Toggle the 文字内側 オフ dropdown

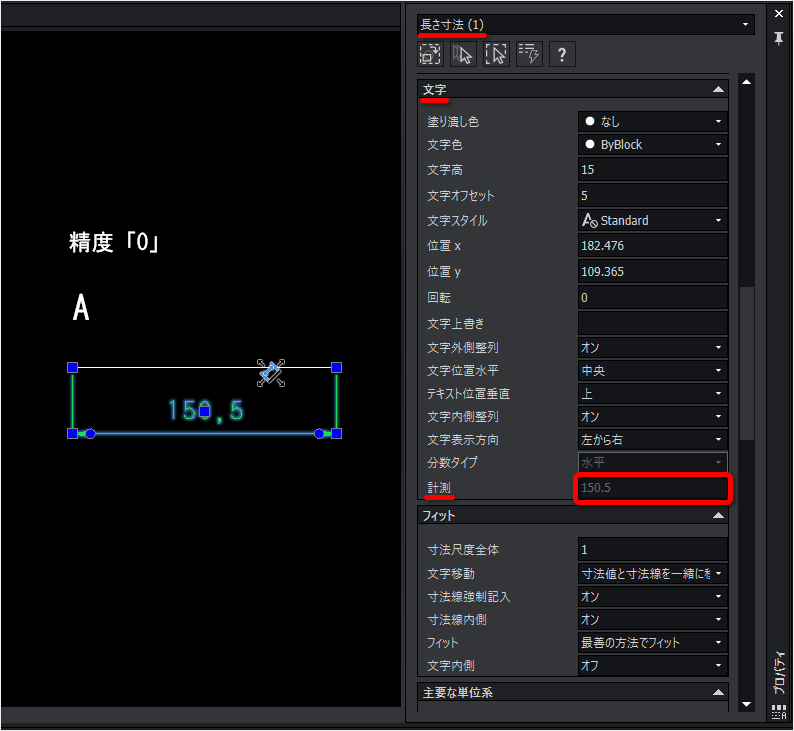coord(653,666)
